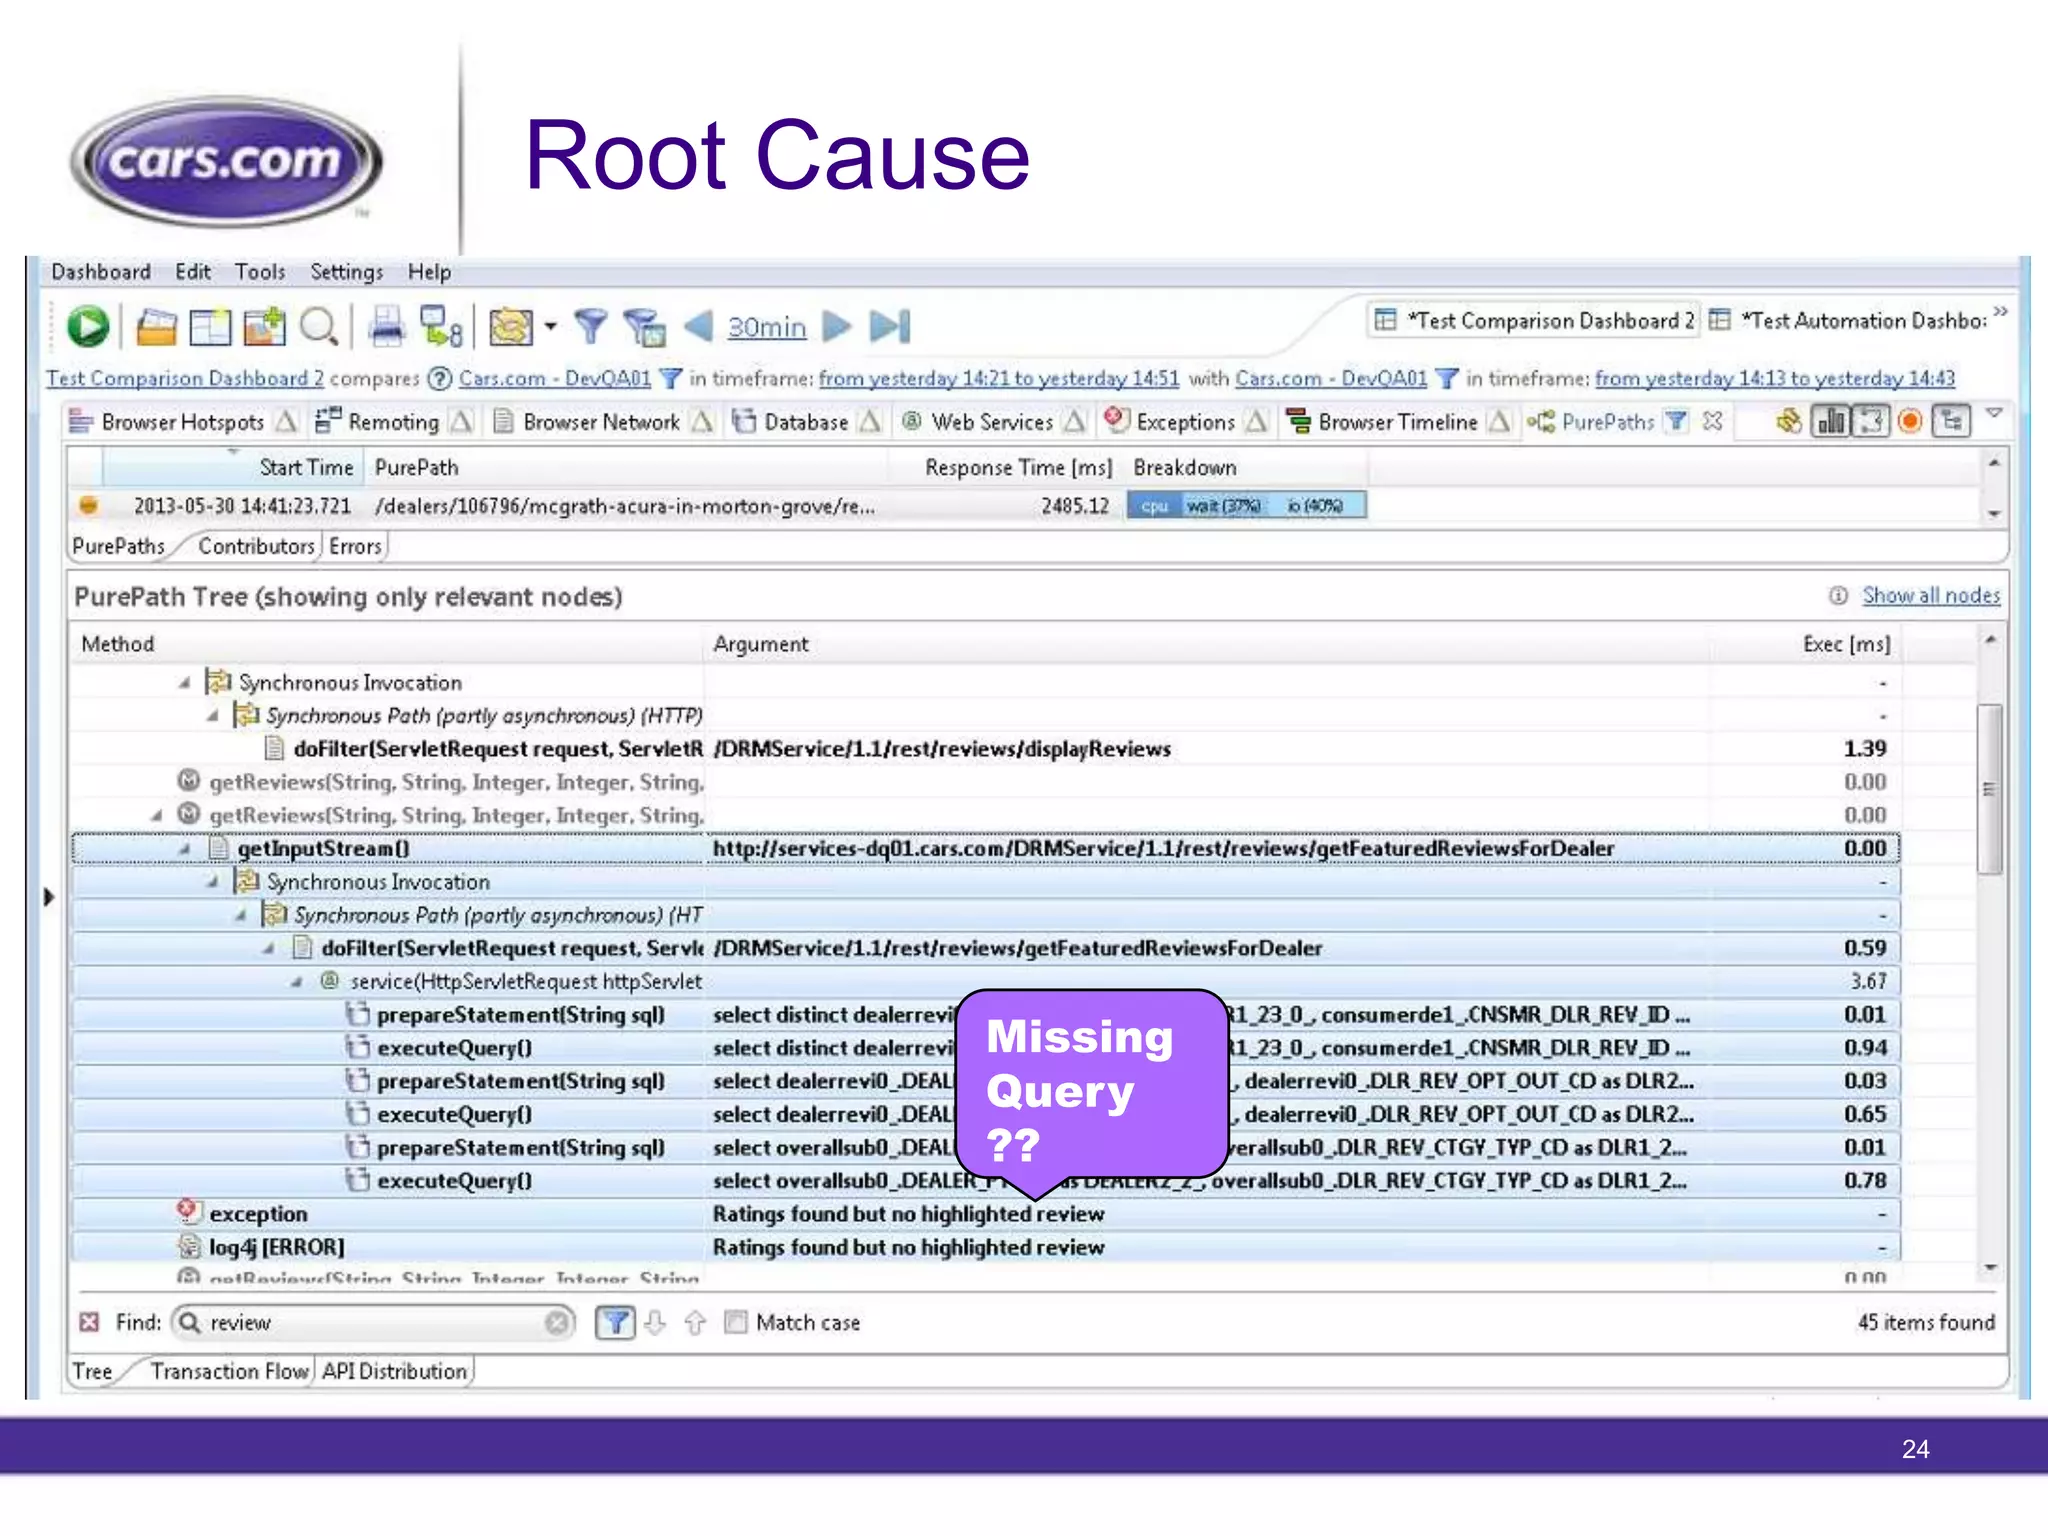
Task: Open the Dashboard menu
Action: click(101, 272)
